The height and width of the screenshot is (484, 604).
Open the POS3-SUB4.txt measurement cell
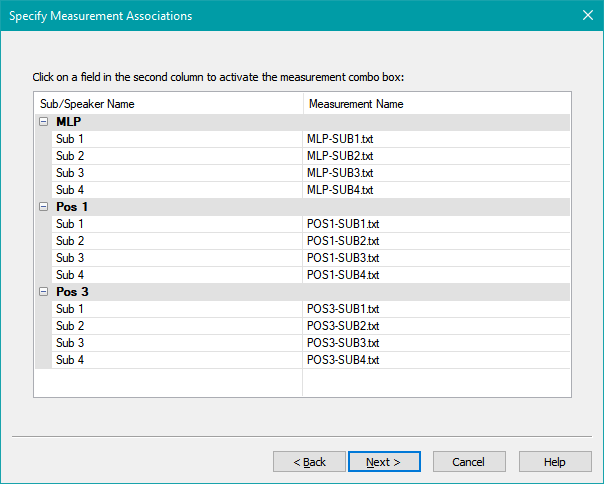pos(436,360)
